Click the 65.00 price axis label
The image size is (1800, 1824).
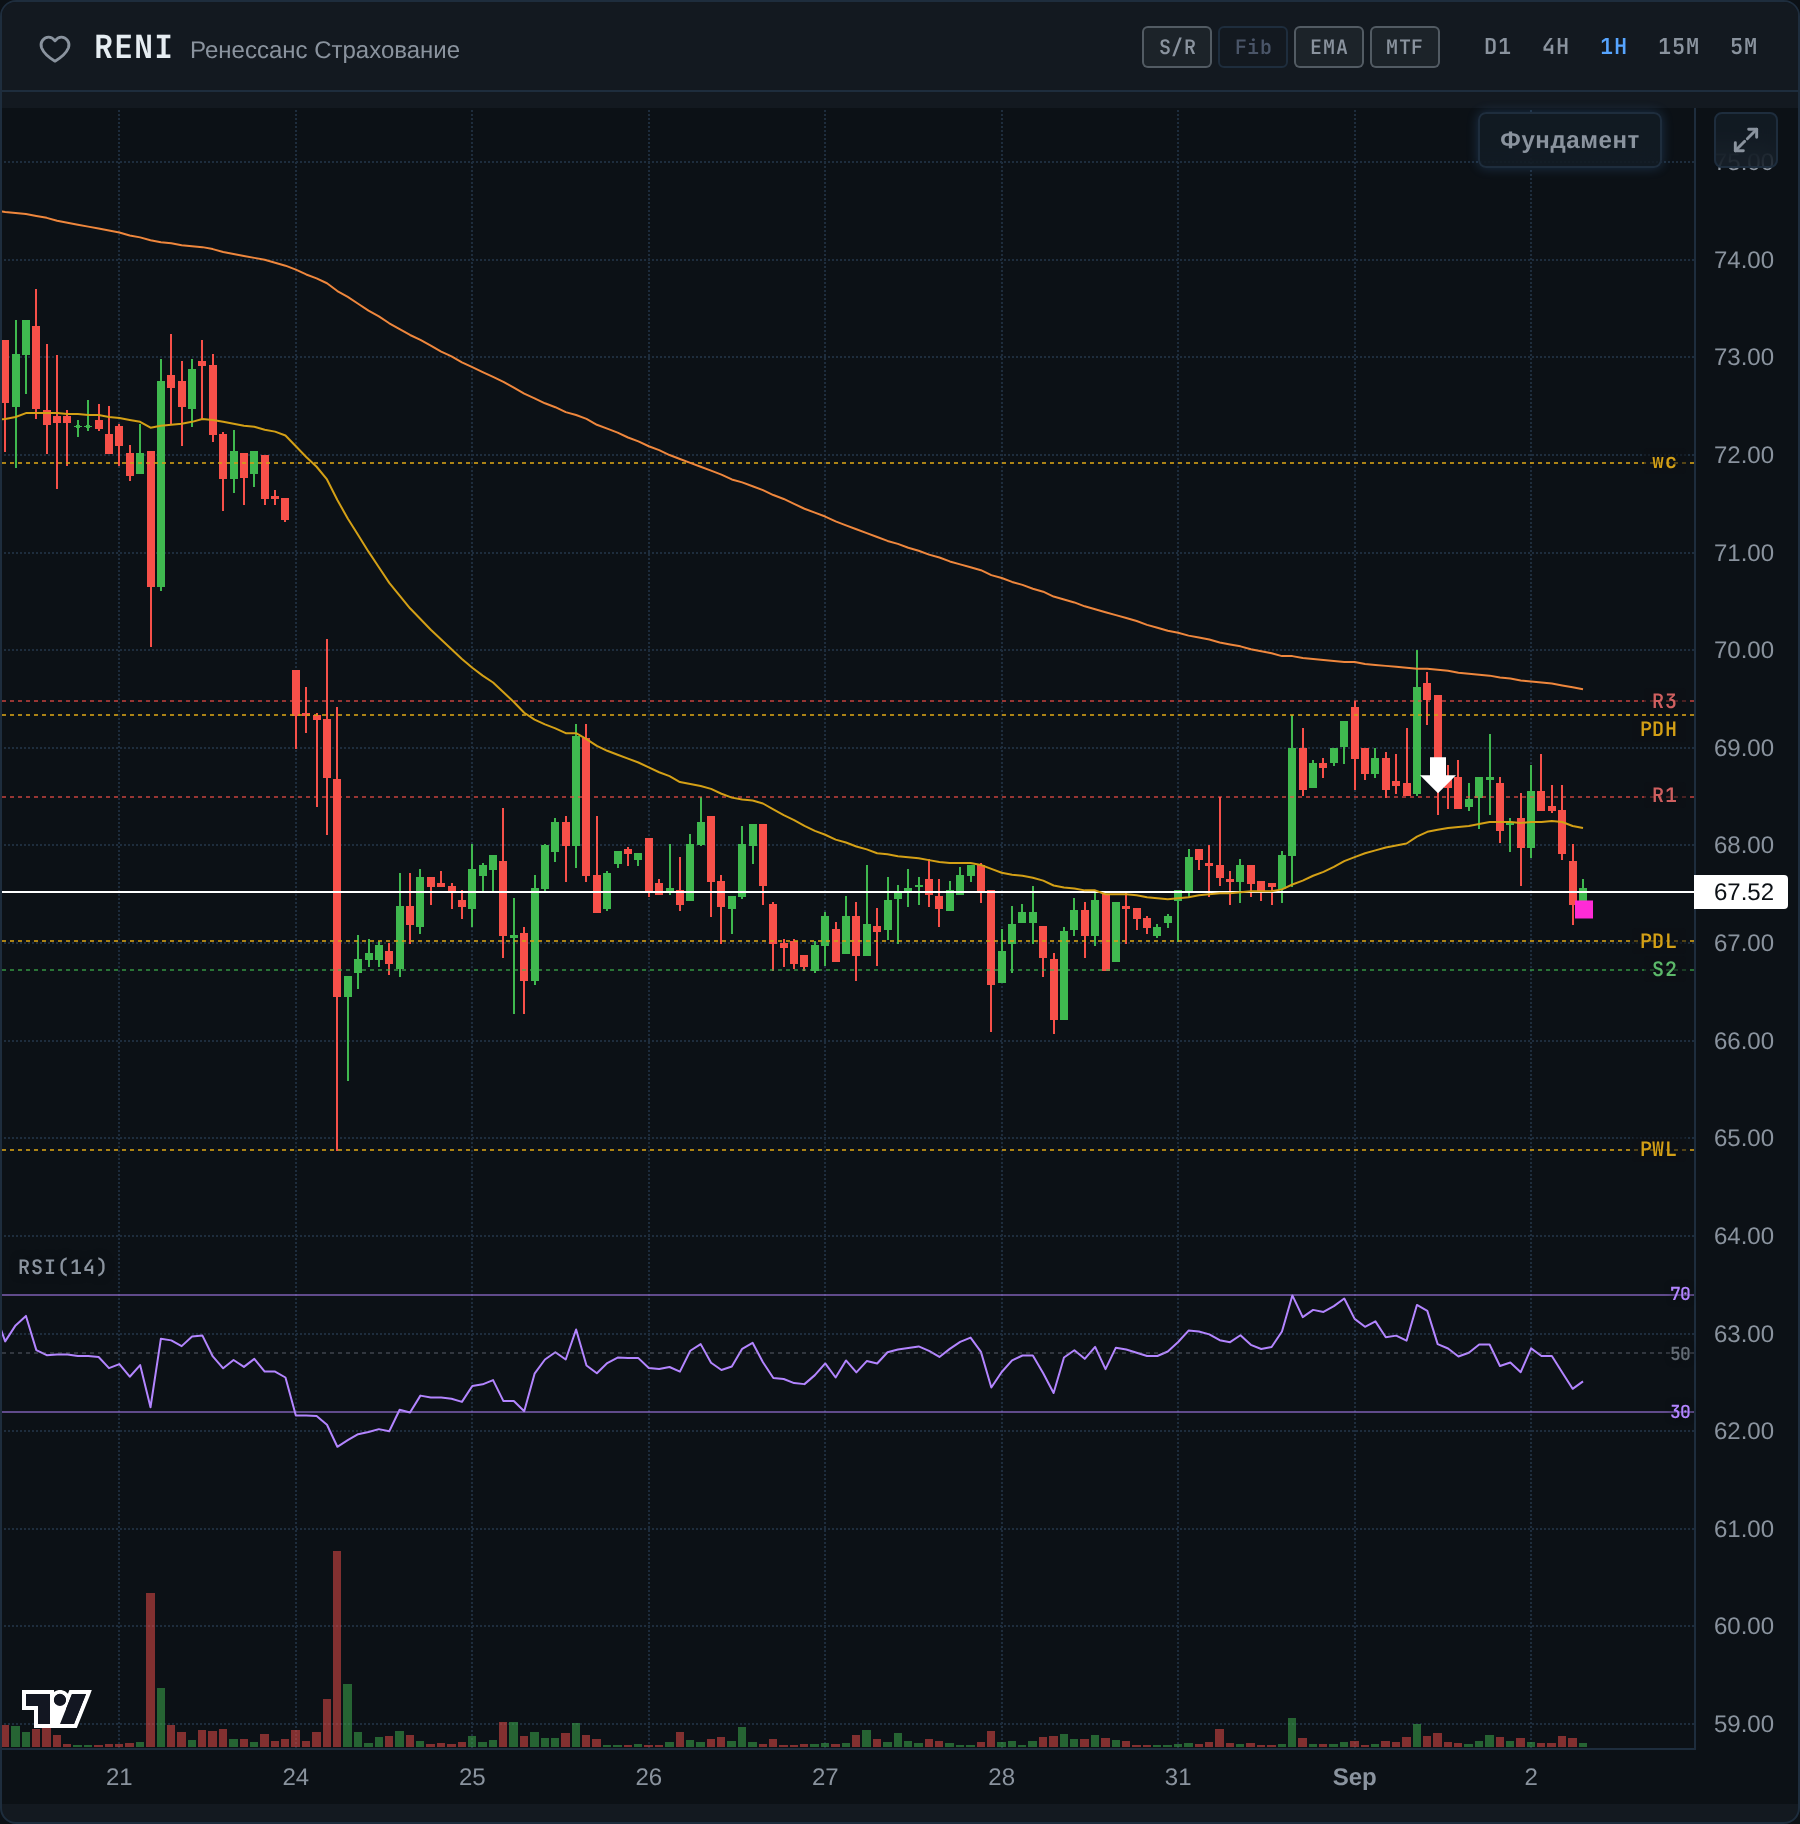click(x=1743, y=1138)
